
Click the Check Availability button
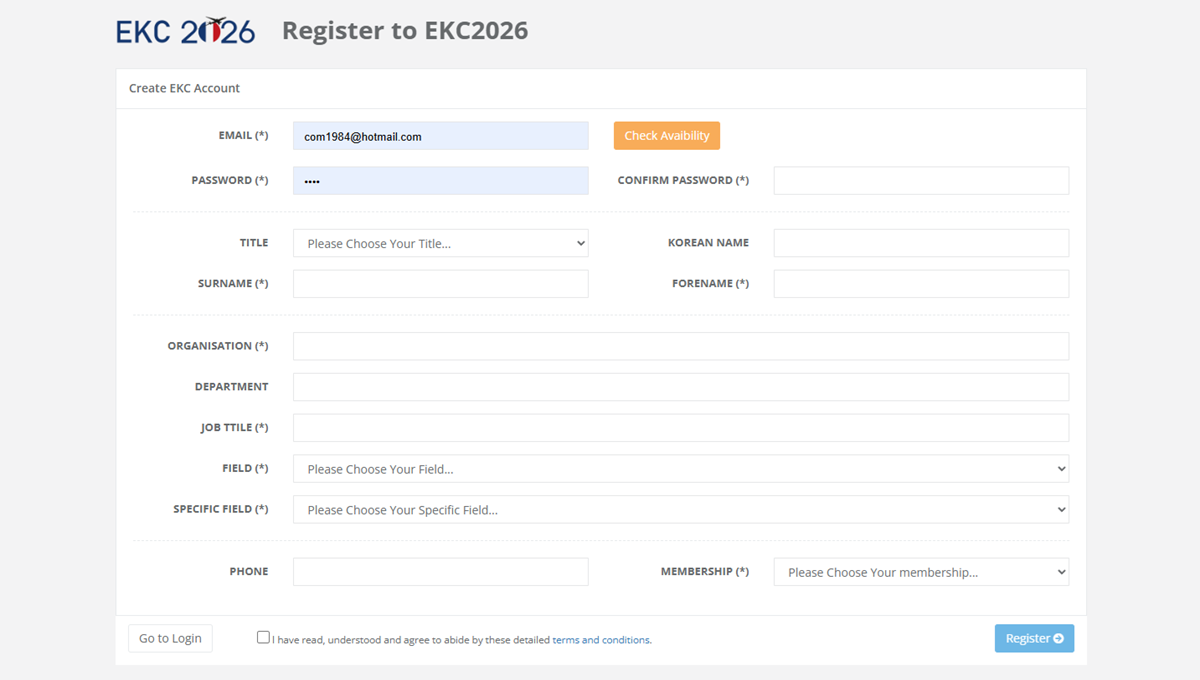tap(666, 136)
